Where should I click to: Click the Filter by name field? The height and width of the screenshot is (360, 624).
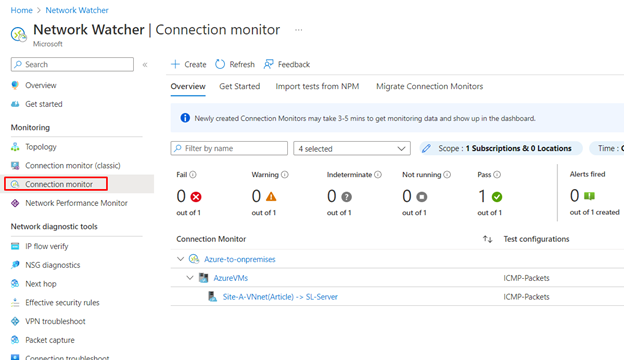pyautogui.click(x=229, y=148)
